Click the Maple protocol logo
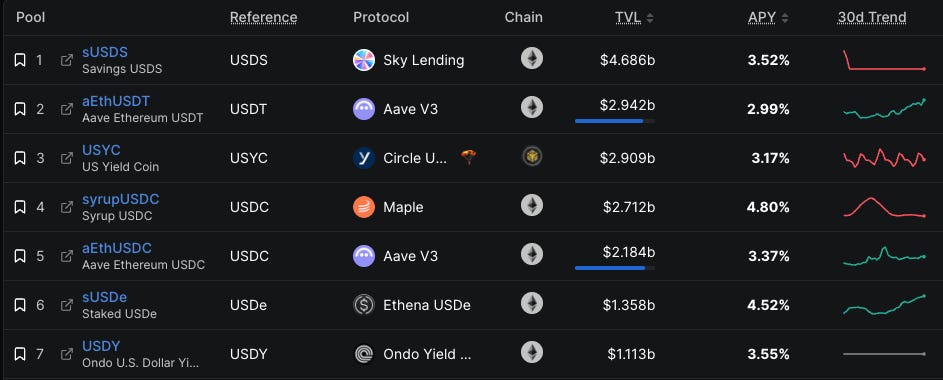The width and height of the screenshot is (943, 380). pyautogui.click(x=364, y=207)
